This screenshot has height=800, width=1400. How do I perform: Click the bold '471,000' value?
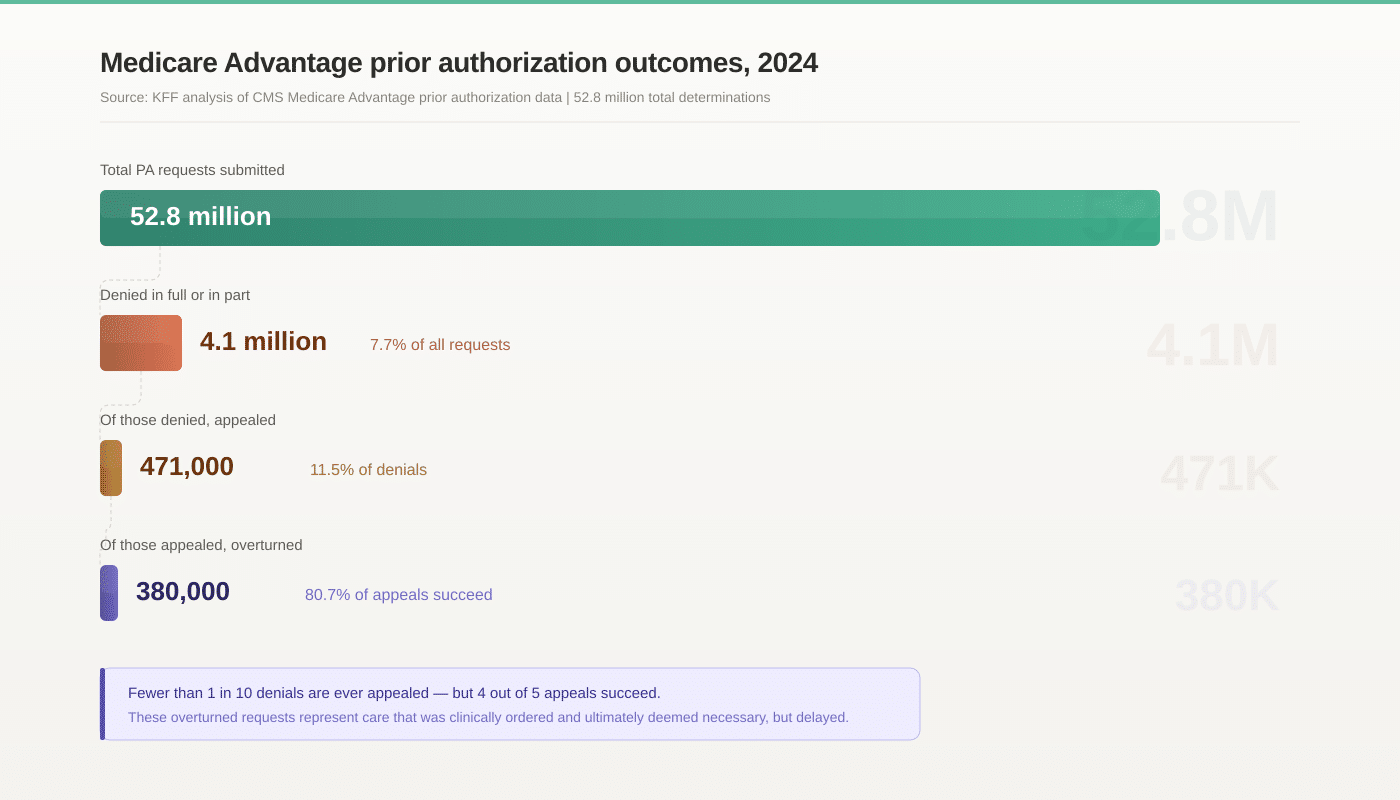click(187, 467)
